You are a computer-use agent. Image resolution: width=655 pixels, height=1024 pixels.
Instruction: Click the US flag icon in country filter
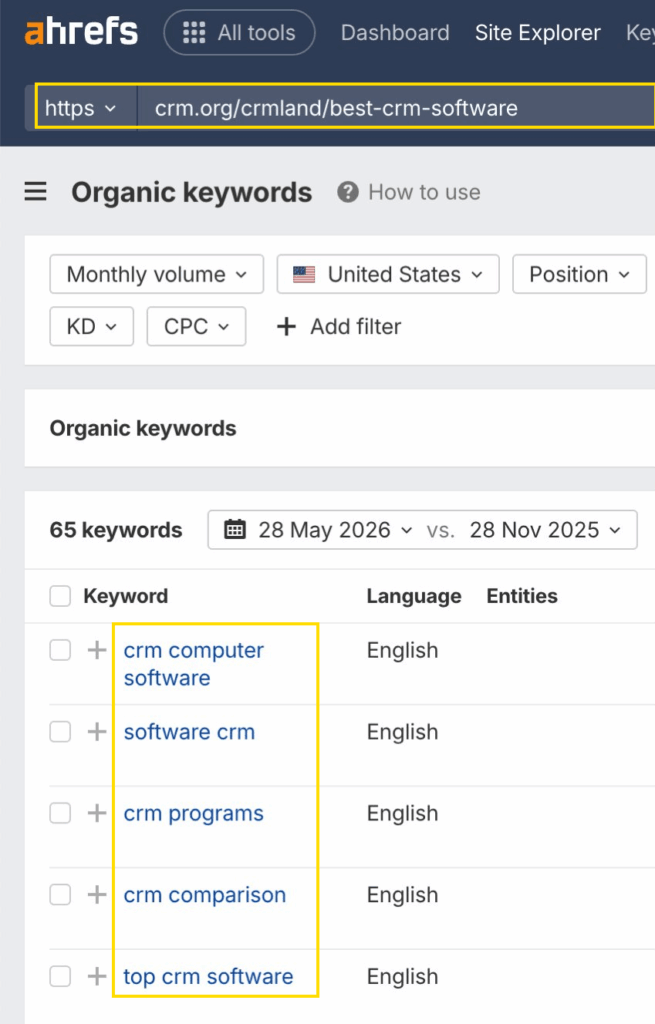pyautogui.click(x=304, y=274)
